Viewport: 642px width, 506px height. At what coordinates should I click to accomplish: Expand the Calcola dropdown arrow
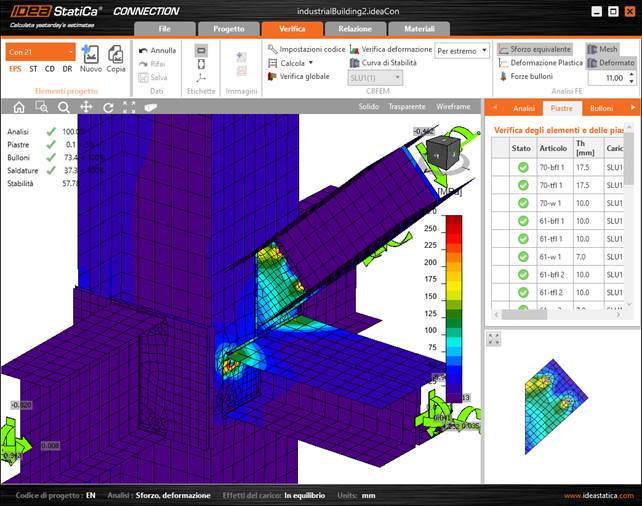[x=314, y=63]
